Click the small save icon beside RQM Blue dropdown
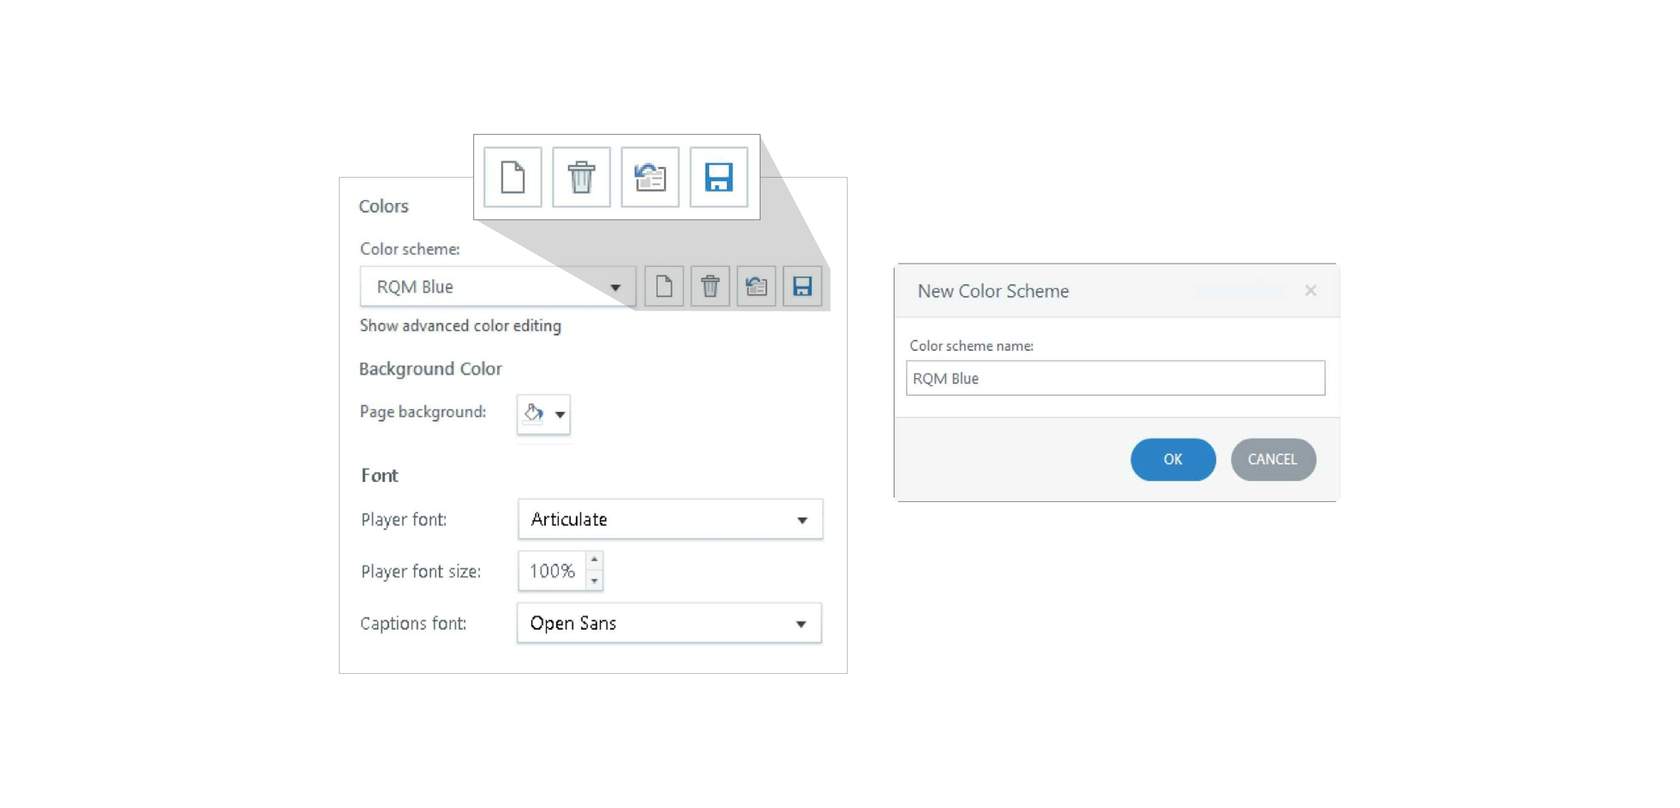Viewport: 1680px width, 808px height. (802, 287)
